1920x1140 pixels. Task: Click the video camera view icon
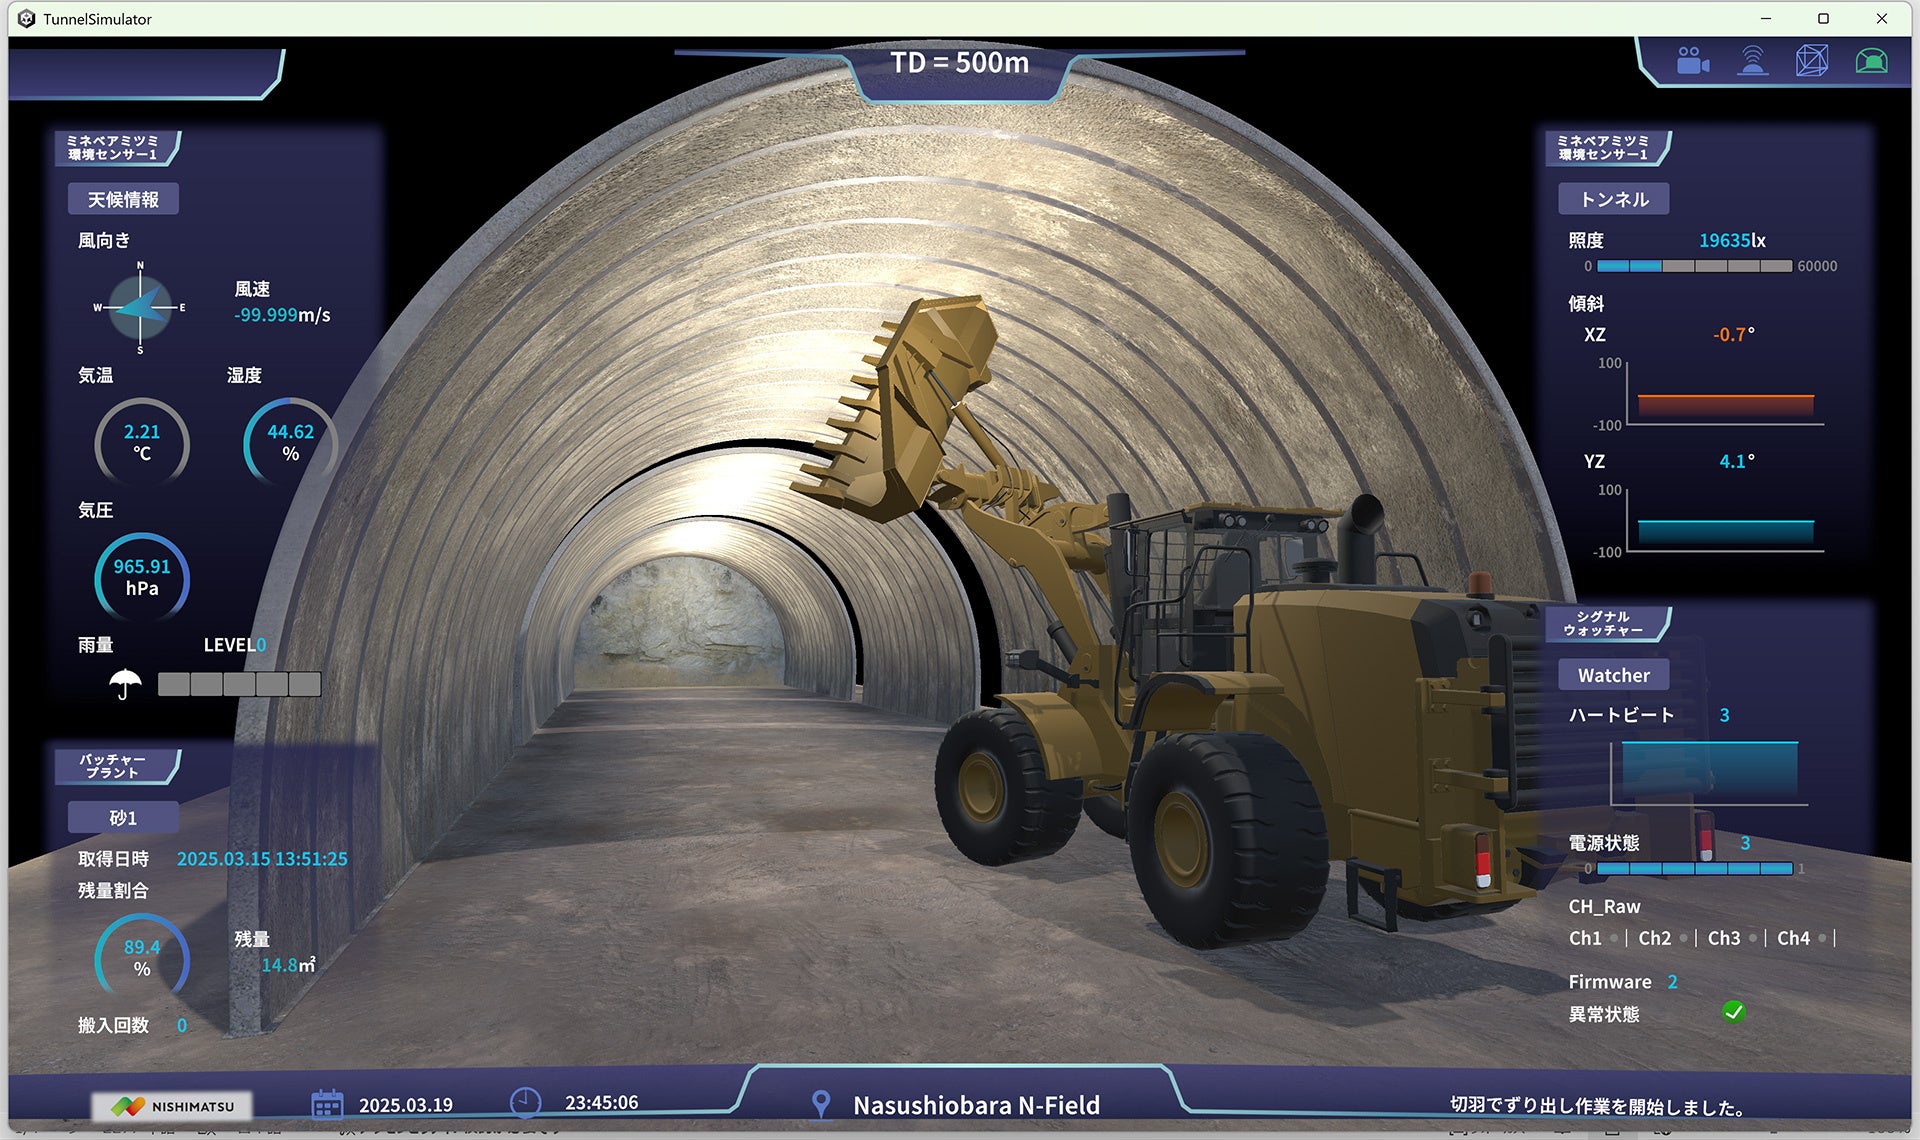[1692, 61]
